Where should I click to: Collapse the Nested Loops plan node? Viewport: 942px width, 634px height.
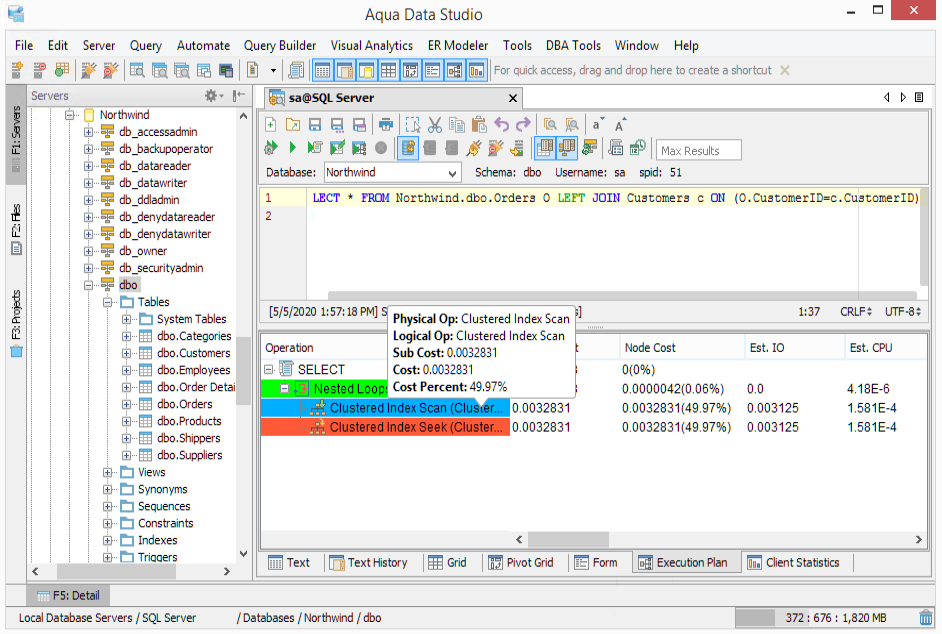[x=286, y=388]
